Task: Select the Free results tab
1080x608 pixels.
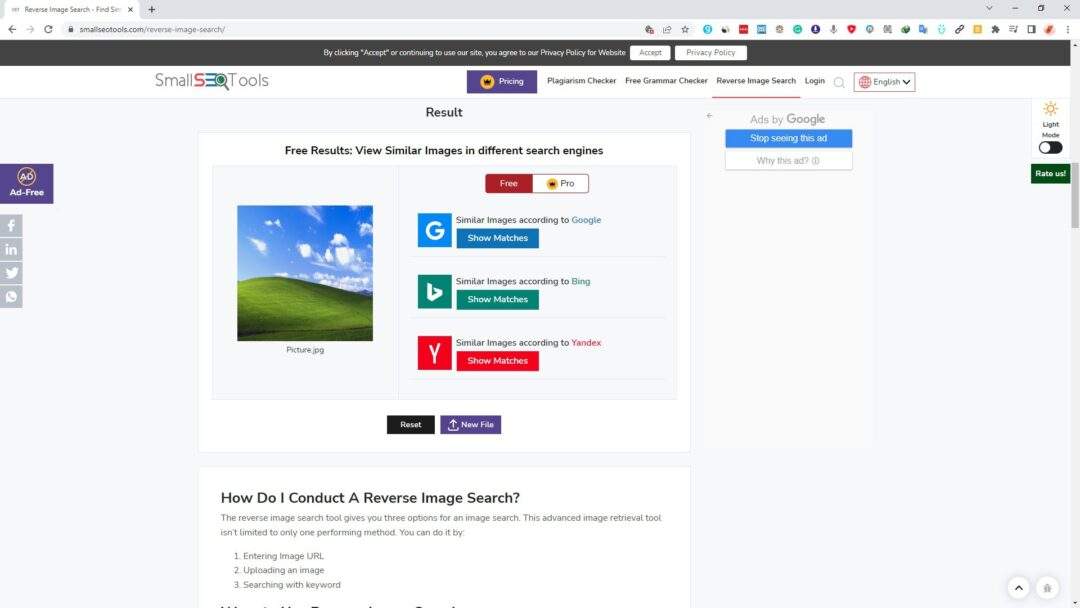Action: (x=508, y=183)
